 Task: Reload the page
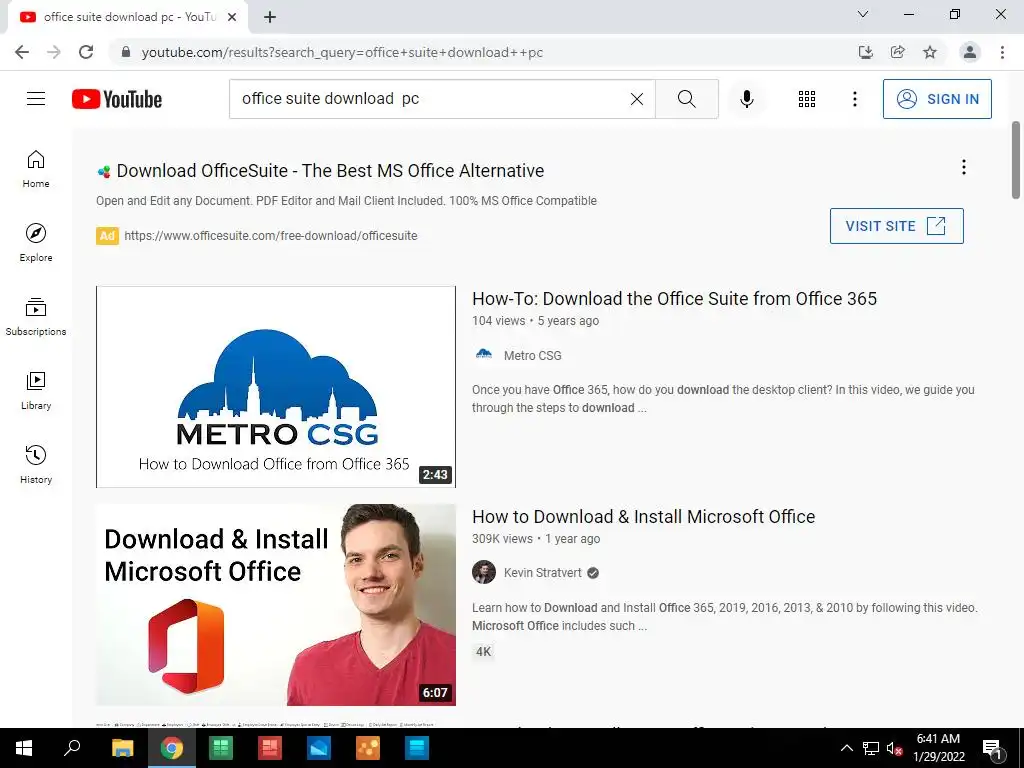point(86,52)
